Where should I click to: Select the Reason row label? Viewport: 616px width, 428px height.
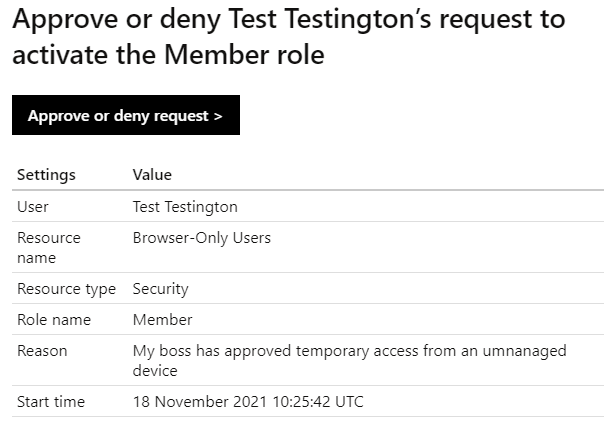pos(42,351)
